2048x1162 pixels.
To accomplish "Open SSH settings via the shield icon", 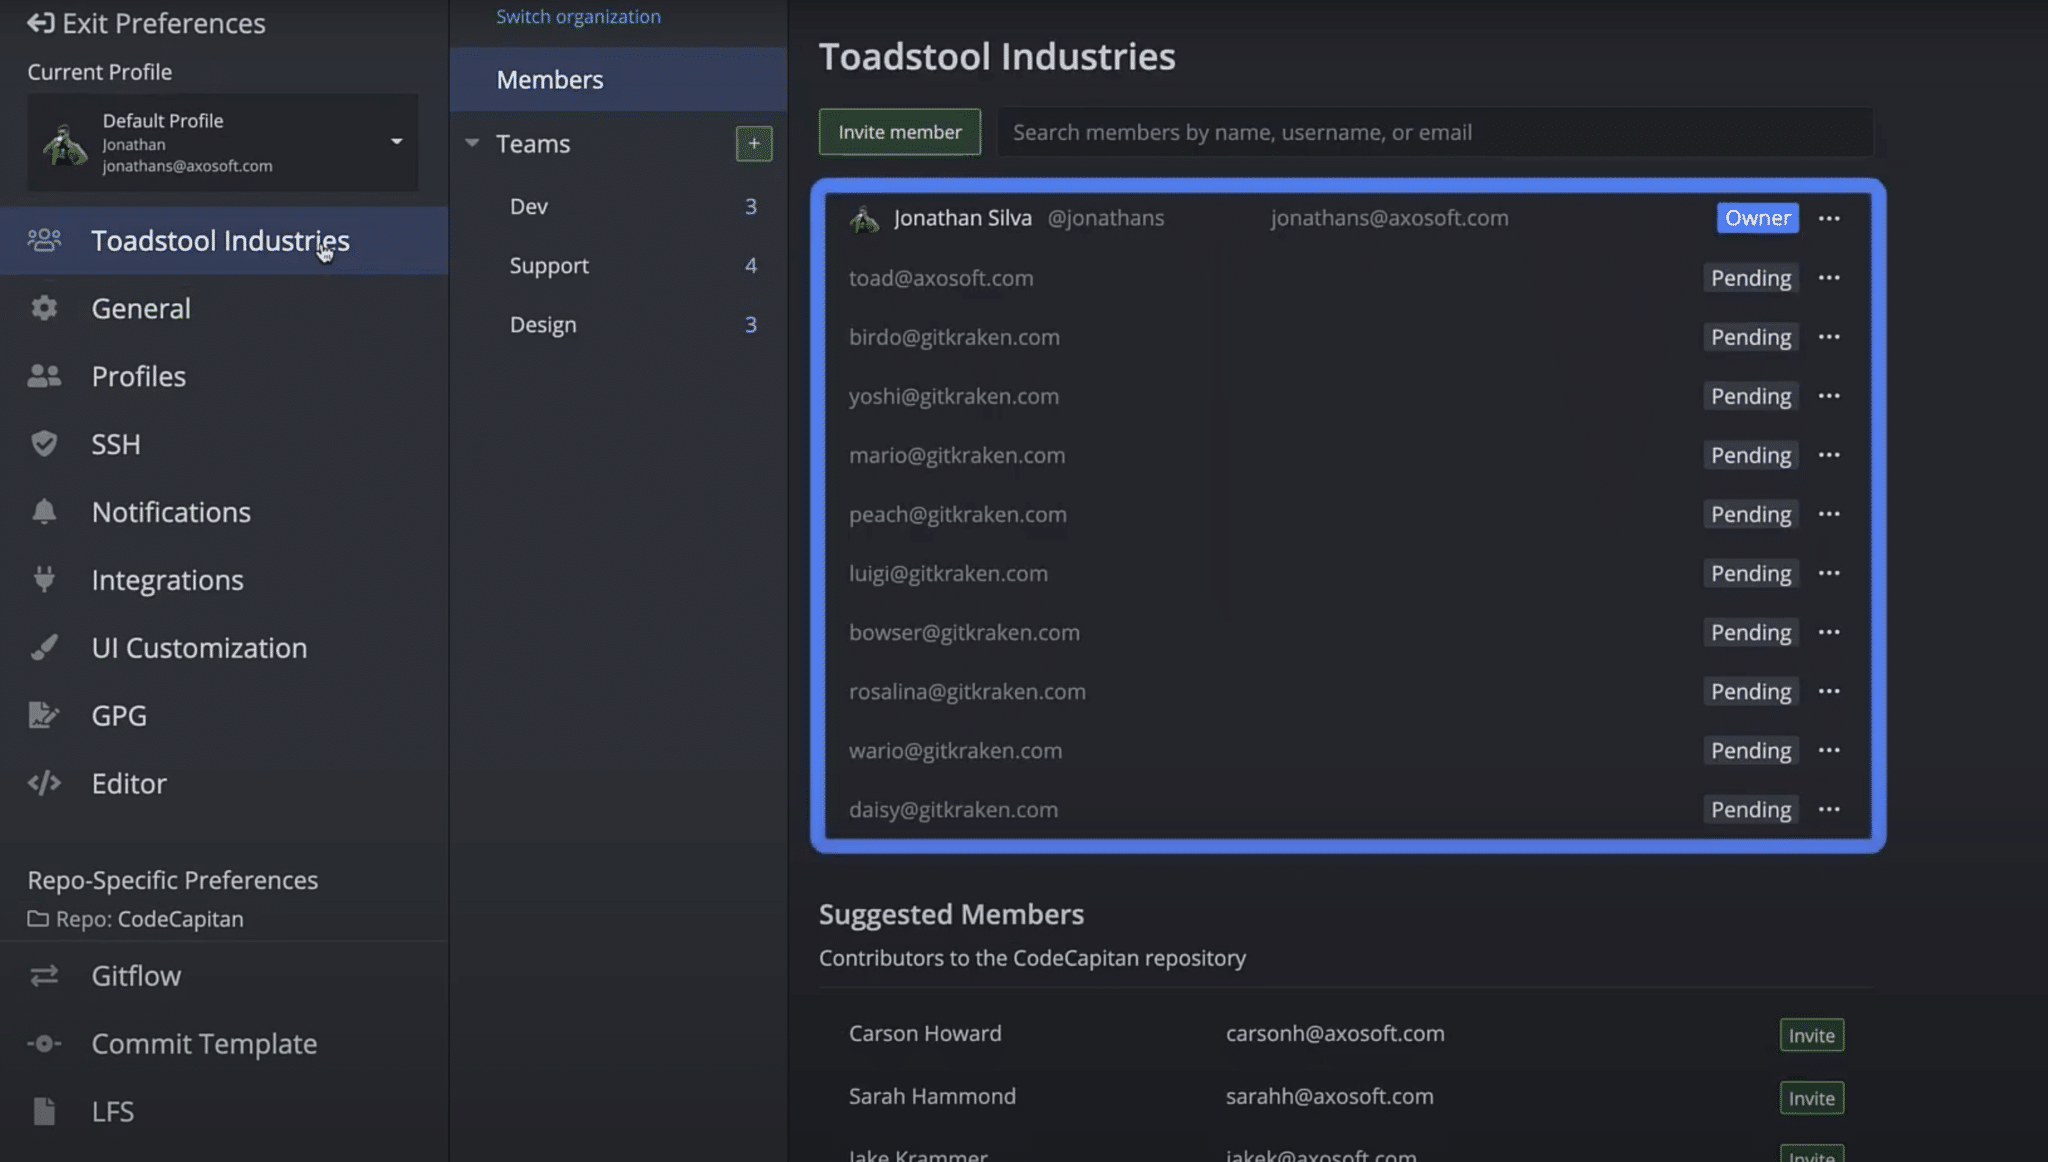I will tap(43, 444).
